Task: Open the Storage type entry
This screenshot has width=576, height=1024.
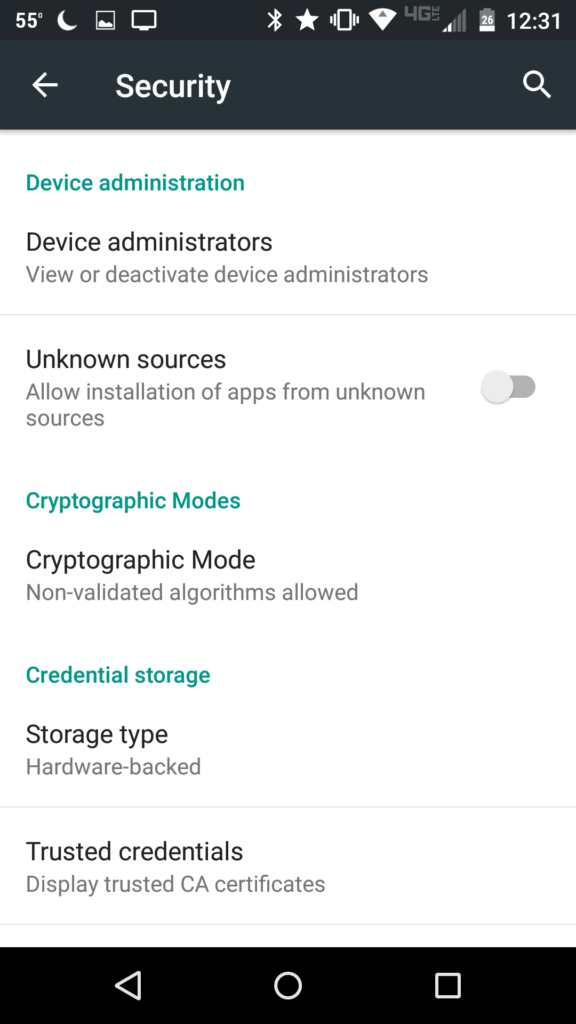Action: tap(288, 749)
